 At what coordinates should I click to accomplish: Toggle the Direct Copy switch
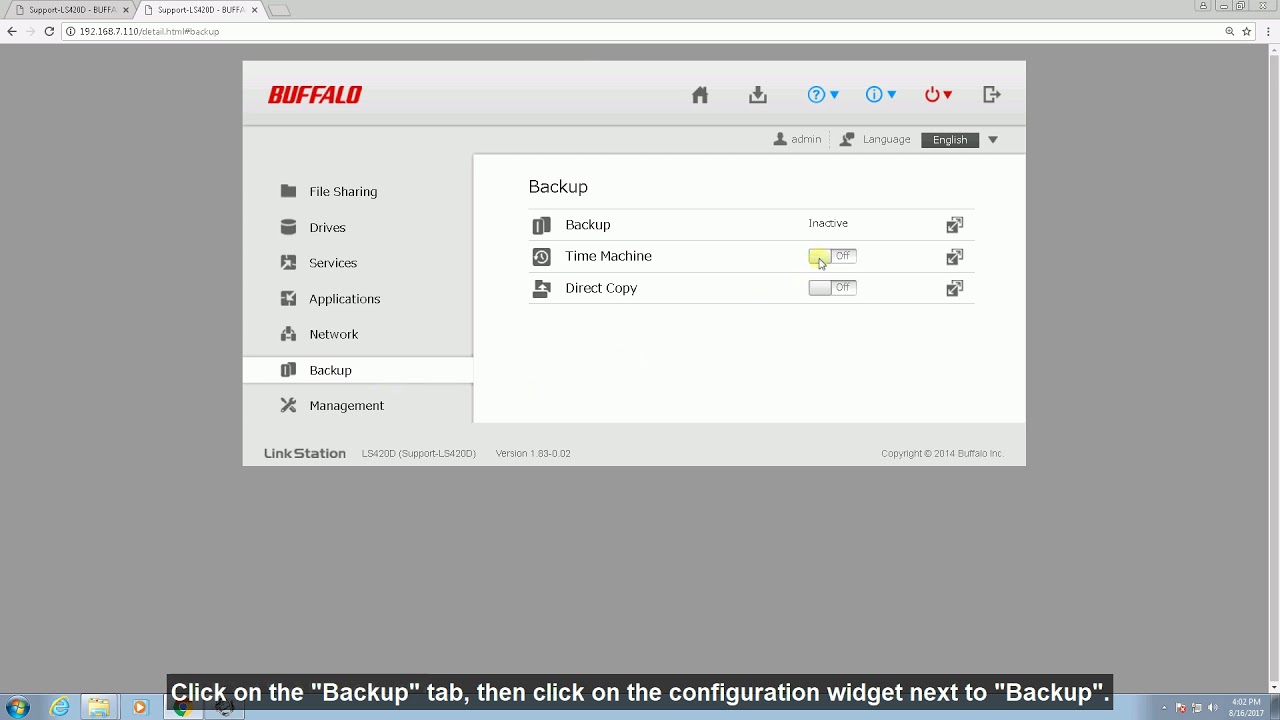[832, 288]
